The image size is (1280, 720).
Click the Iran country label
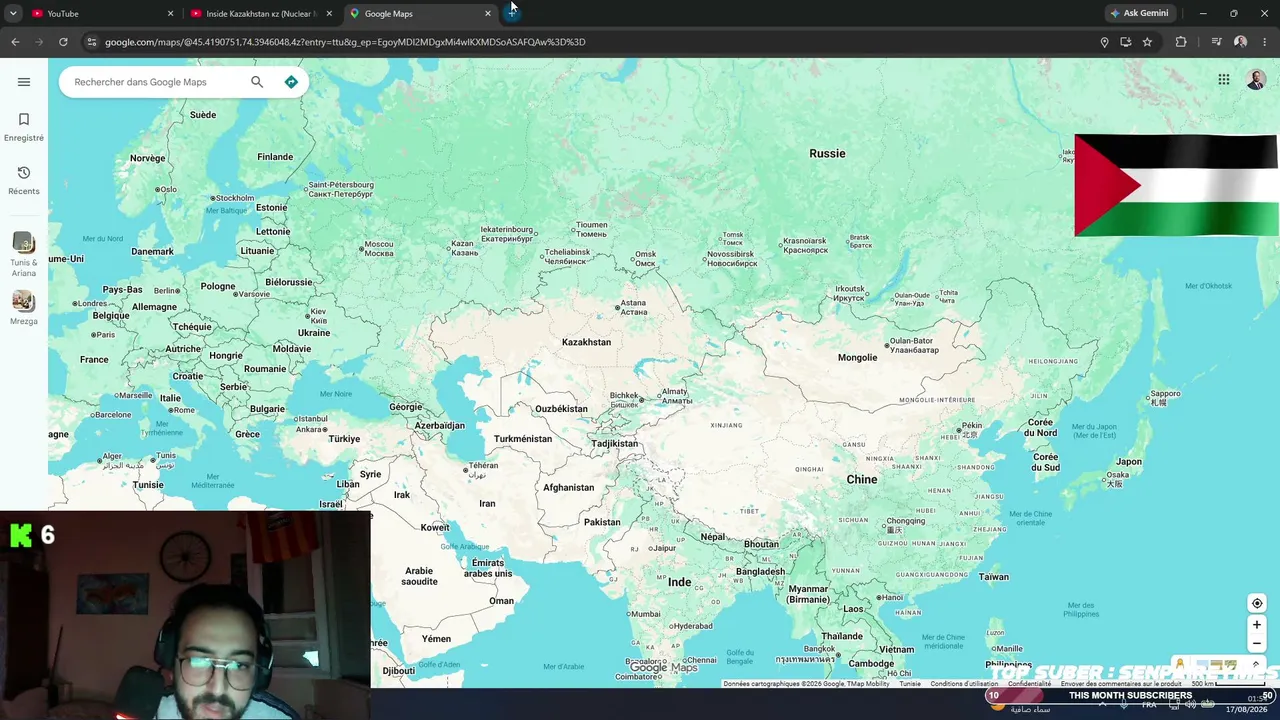coord(487,504)
